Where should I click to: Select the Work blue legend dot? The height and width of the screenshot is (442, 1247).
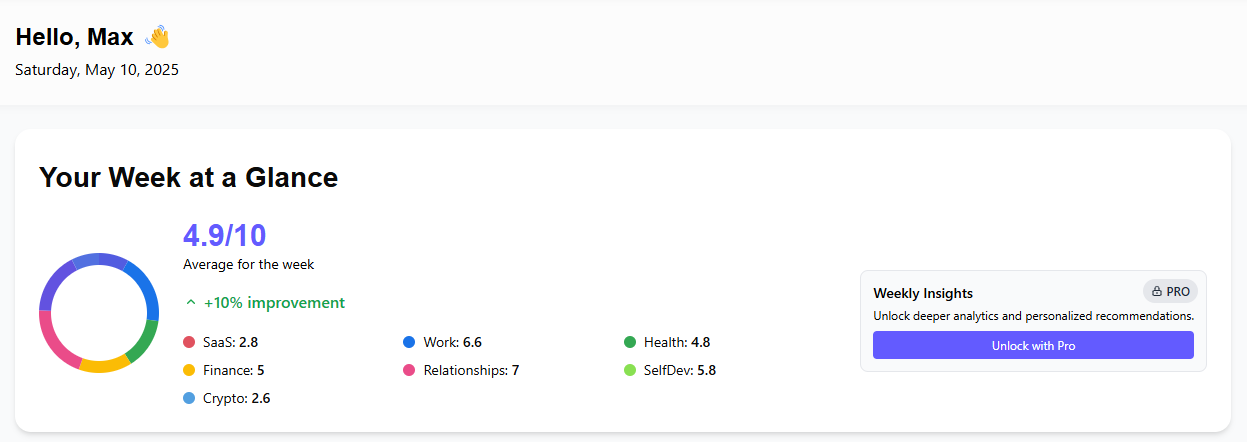pyautogui.click(x=409, y=342)
